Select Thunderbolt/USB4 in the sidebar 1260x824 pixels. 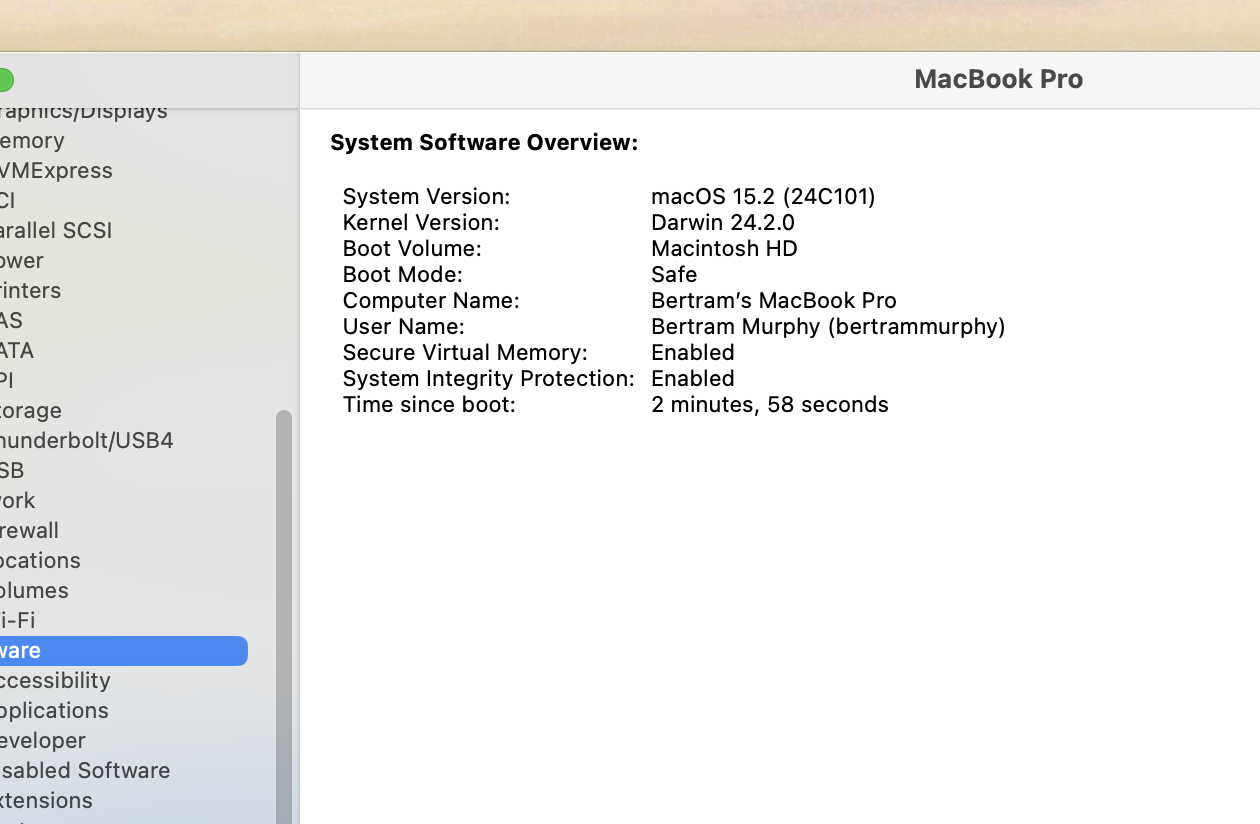[x=87, y=440]
